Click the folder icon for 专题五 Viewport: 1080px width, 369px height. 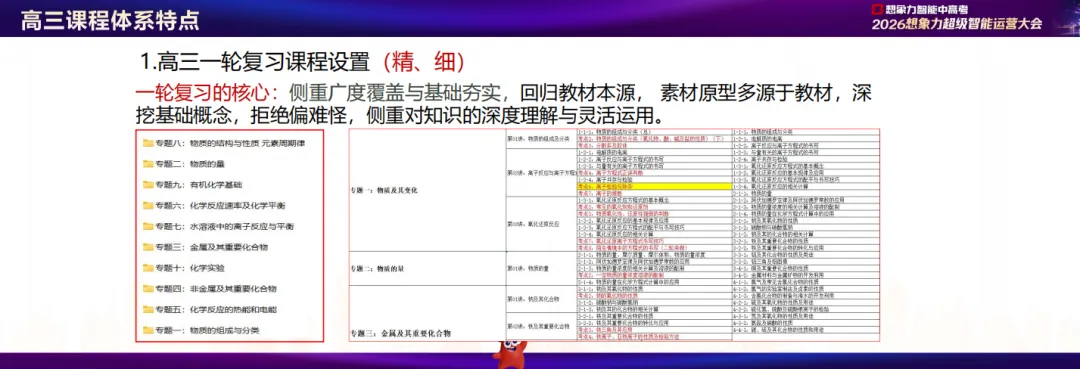(x=147, y=309)
